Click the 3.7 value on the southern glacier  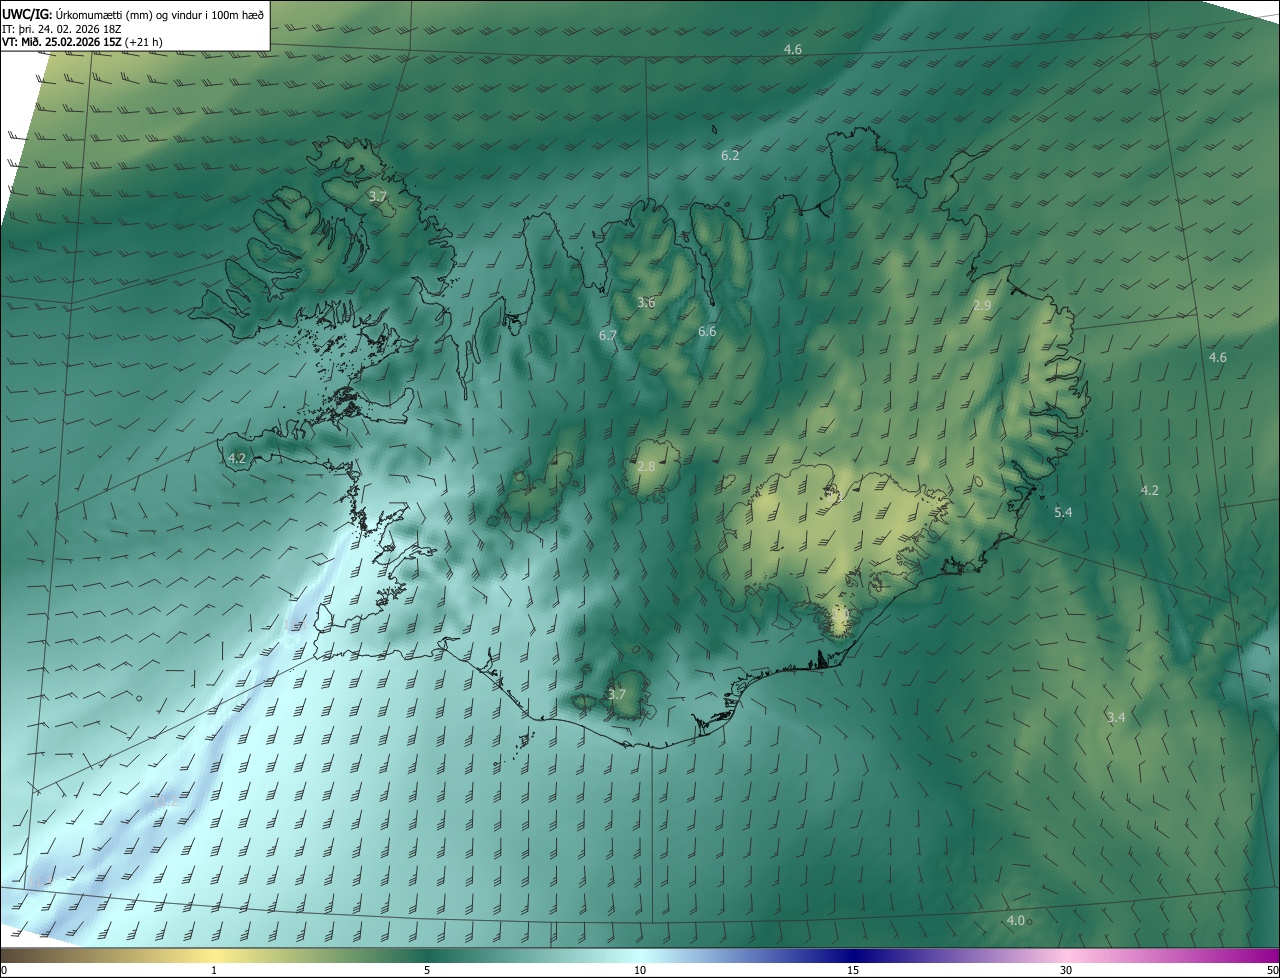tap(617, 694)
